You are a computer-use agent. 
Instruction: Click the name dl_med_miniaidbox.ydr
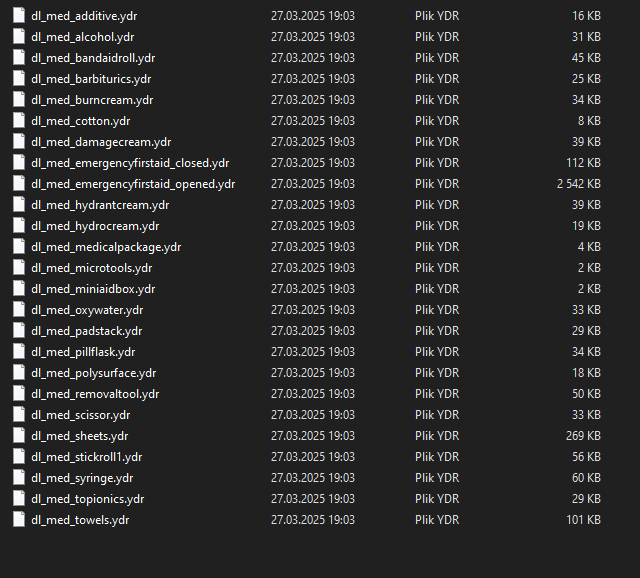93,289
